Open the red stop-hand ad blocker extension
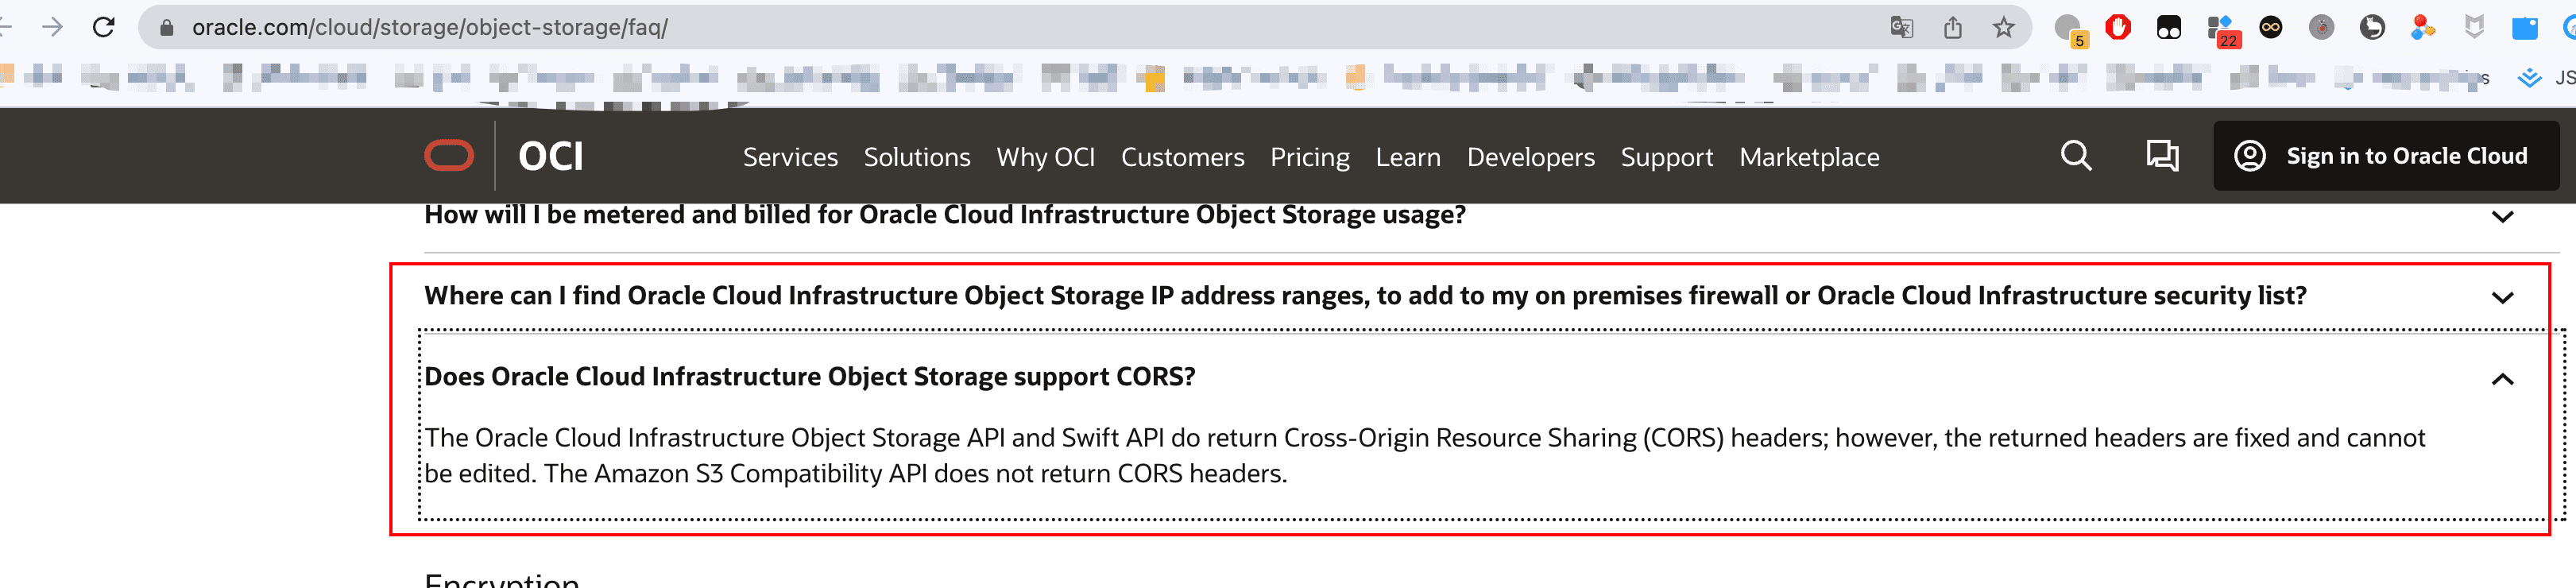Viewport: 2576px width, 588px height. [x=2117, y=27]
